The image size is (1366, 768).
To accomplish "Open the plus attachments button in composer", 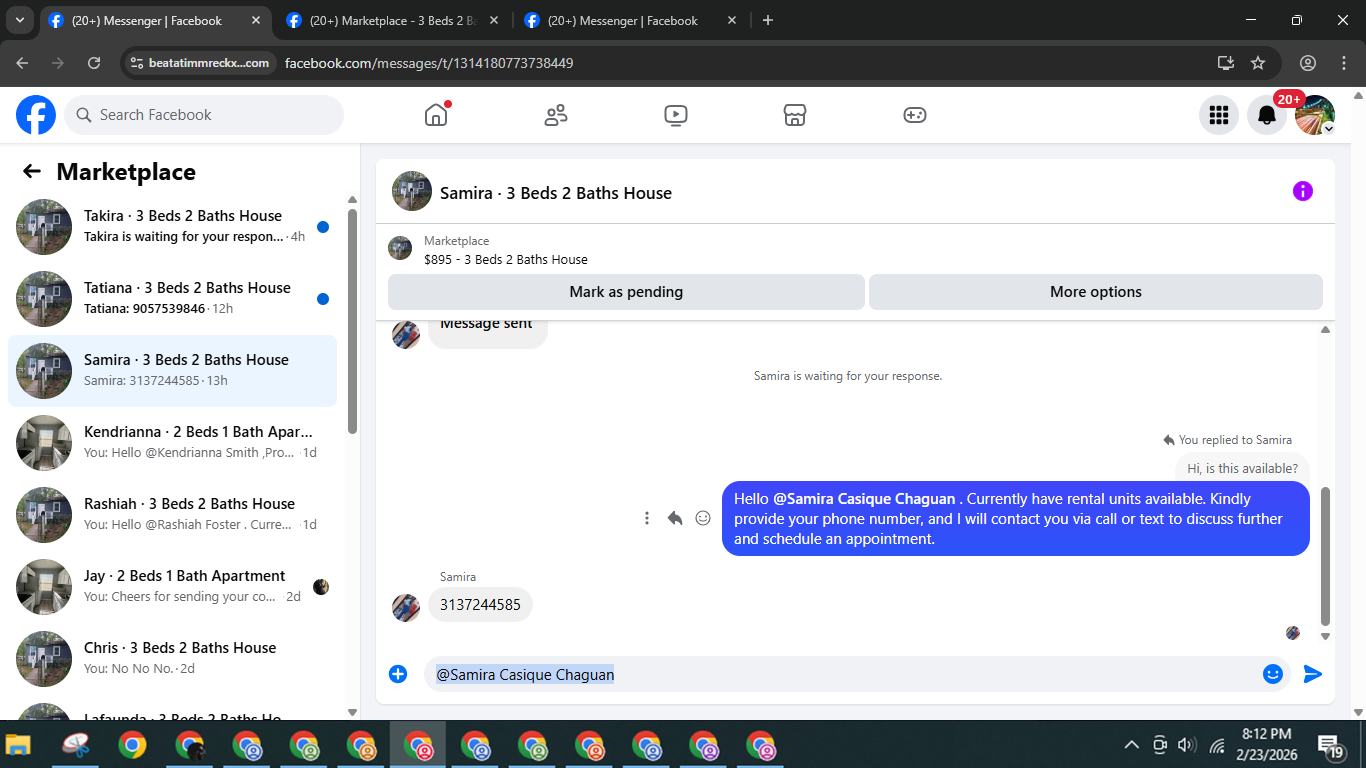I will click(x=398, y=674).
